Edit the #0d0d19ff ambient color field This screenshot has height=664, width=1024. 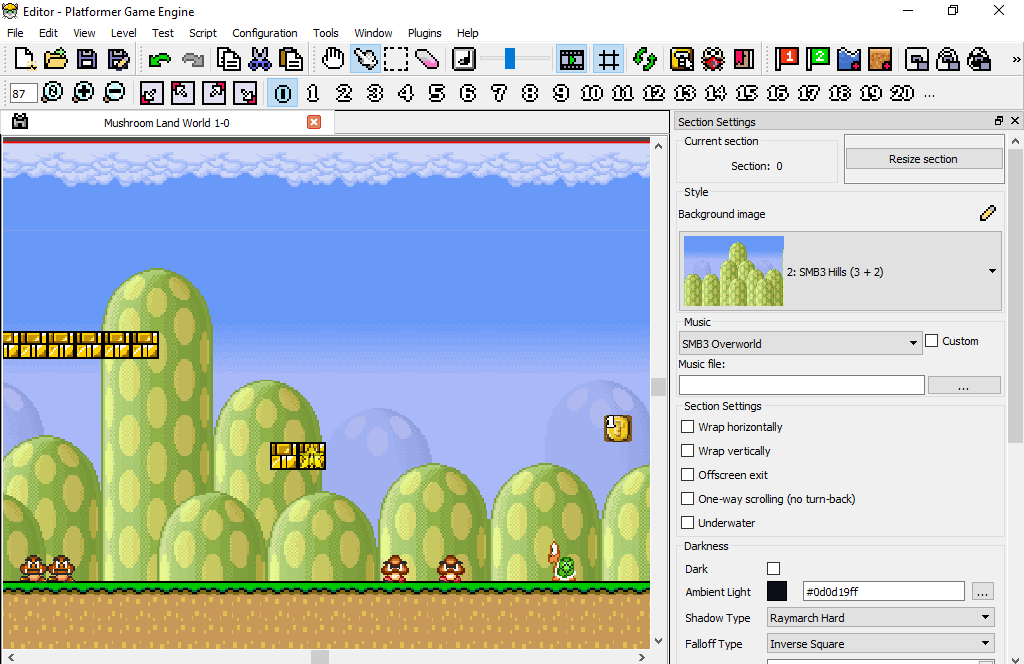pyautogui.click(x=884, y=592)
